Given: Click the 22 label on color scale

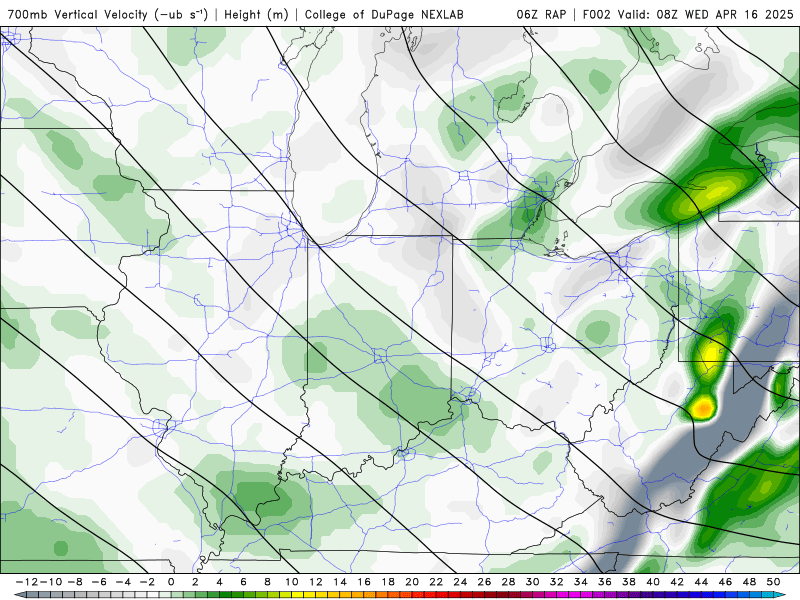Looking at the screenshot, I should (436, 582).
